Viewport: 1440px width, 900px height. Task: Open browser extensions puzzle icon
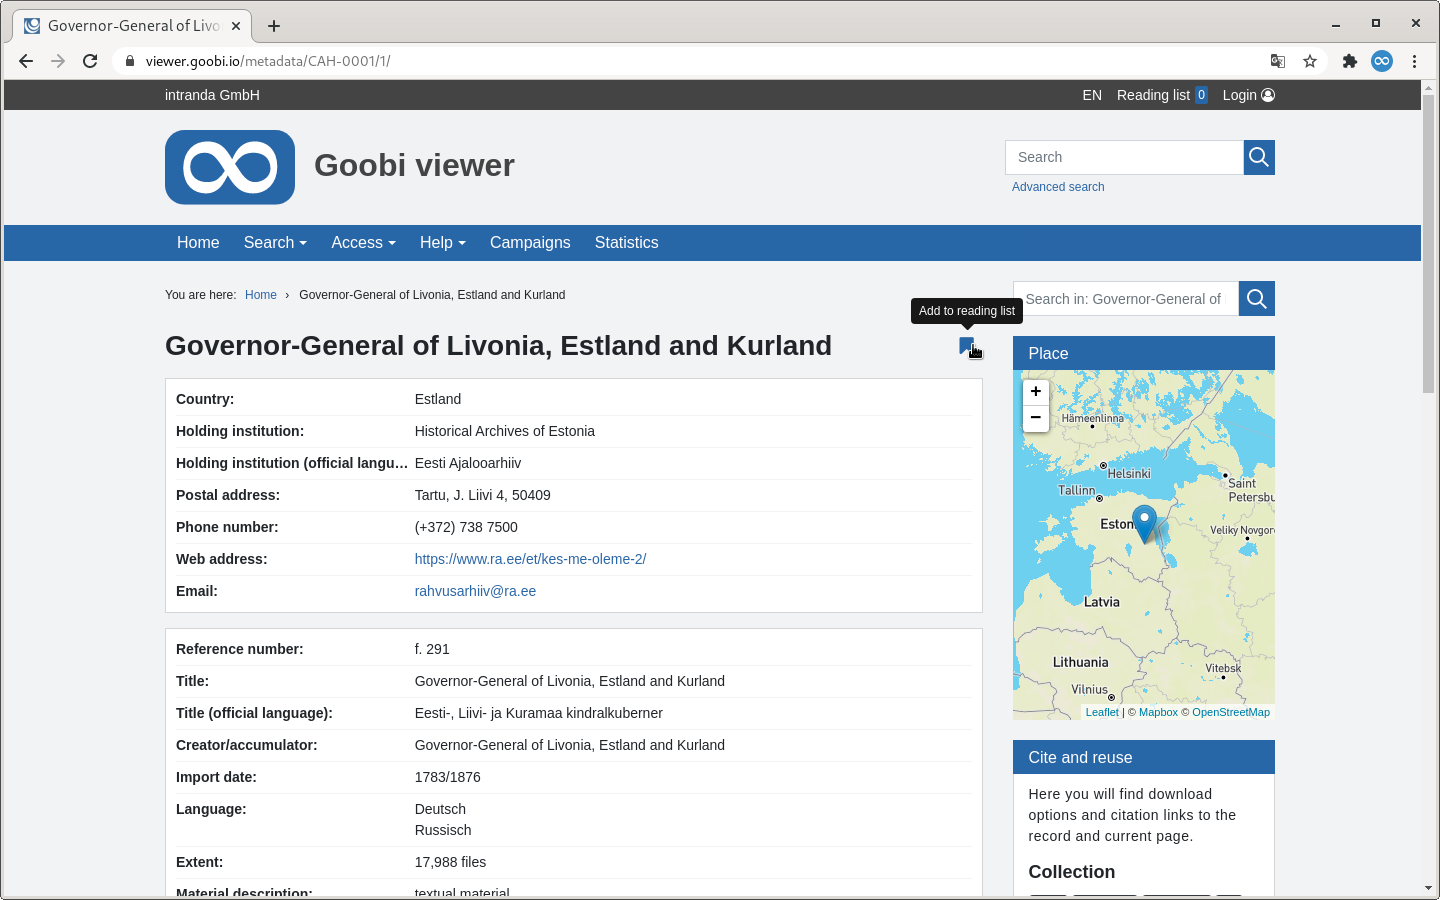pos(1350,61)
